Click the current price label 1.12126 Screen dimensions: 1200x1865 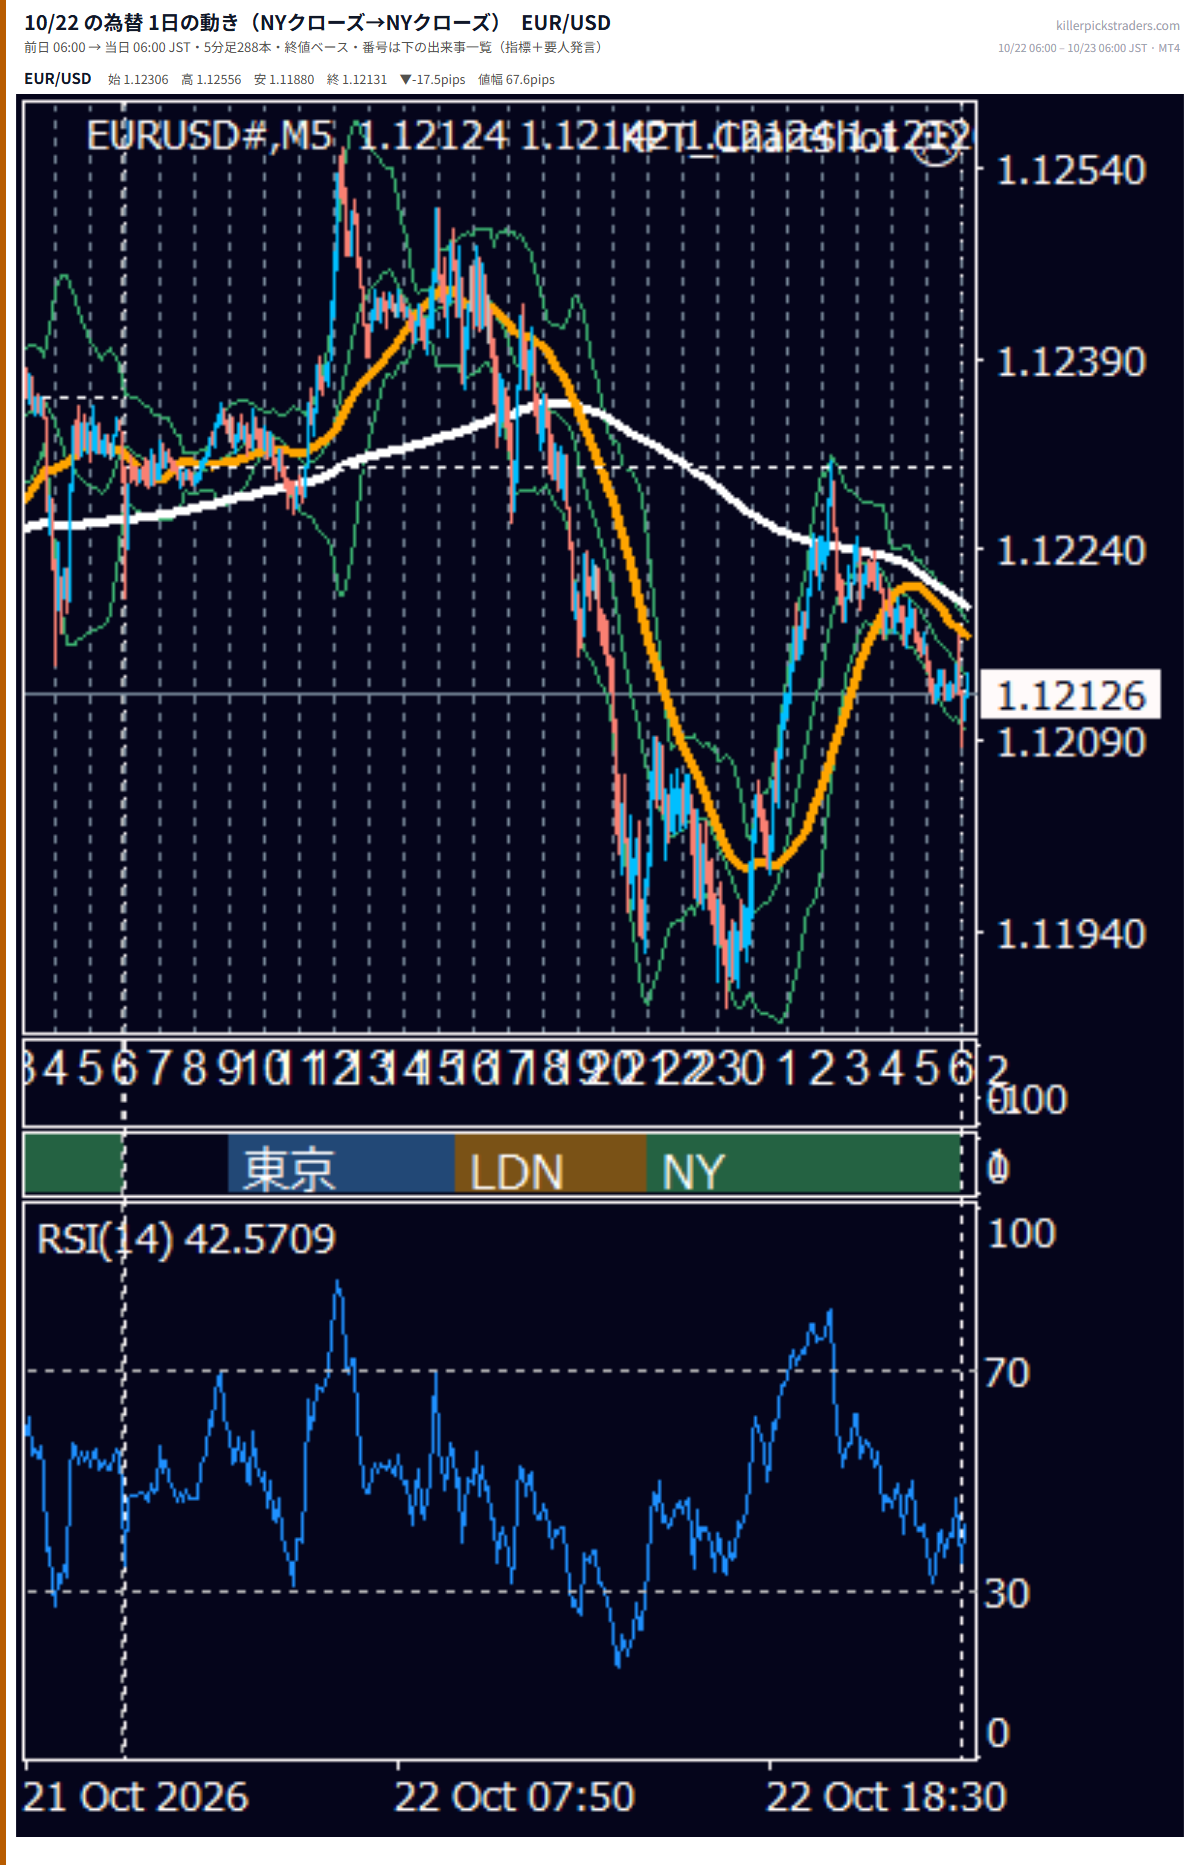1070,695
